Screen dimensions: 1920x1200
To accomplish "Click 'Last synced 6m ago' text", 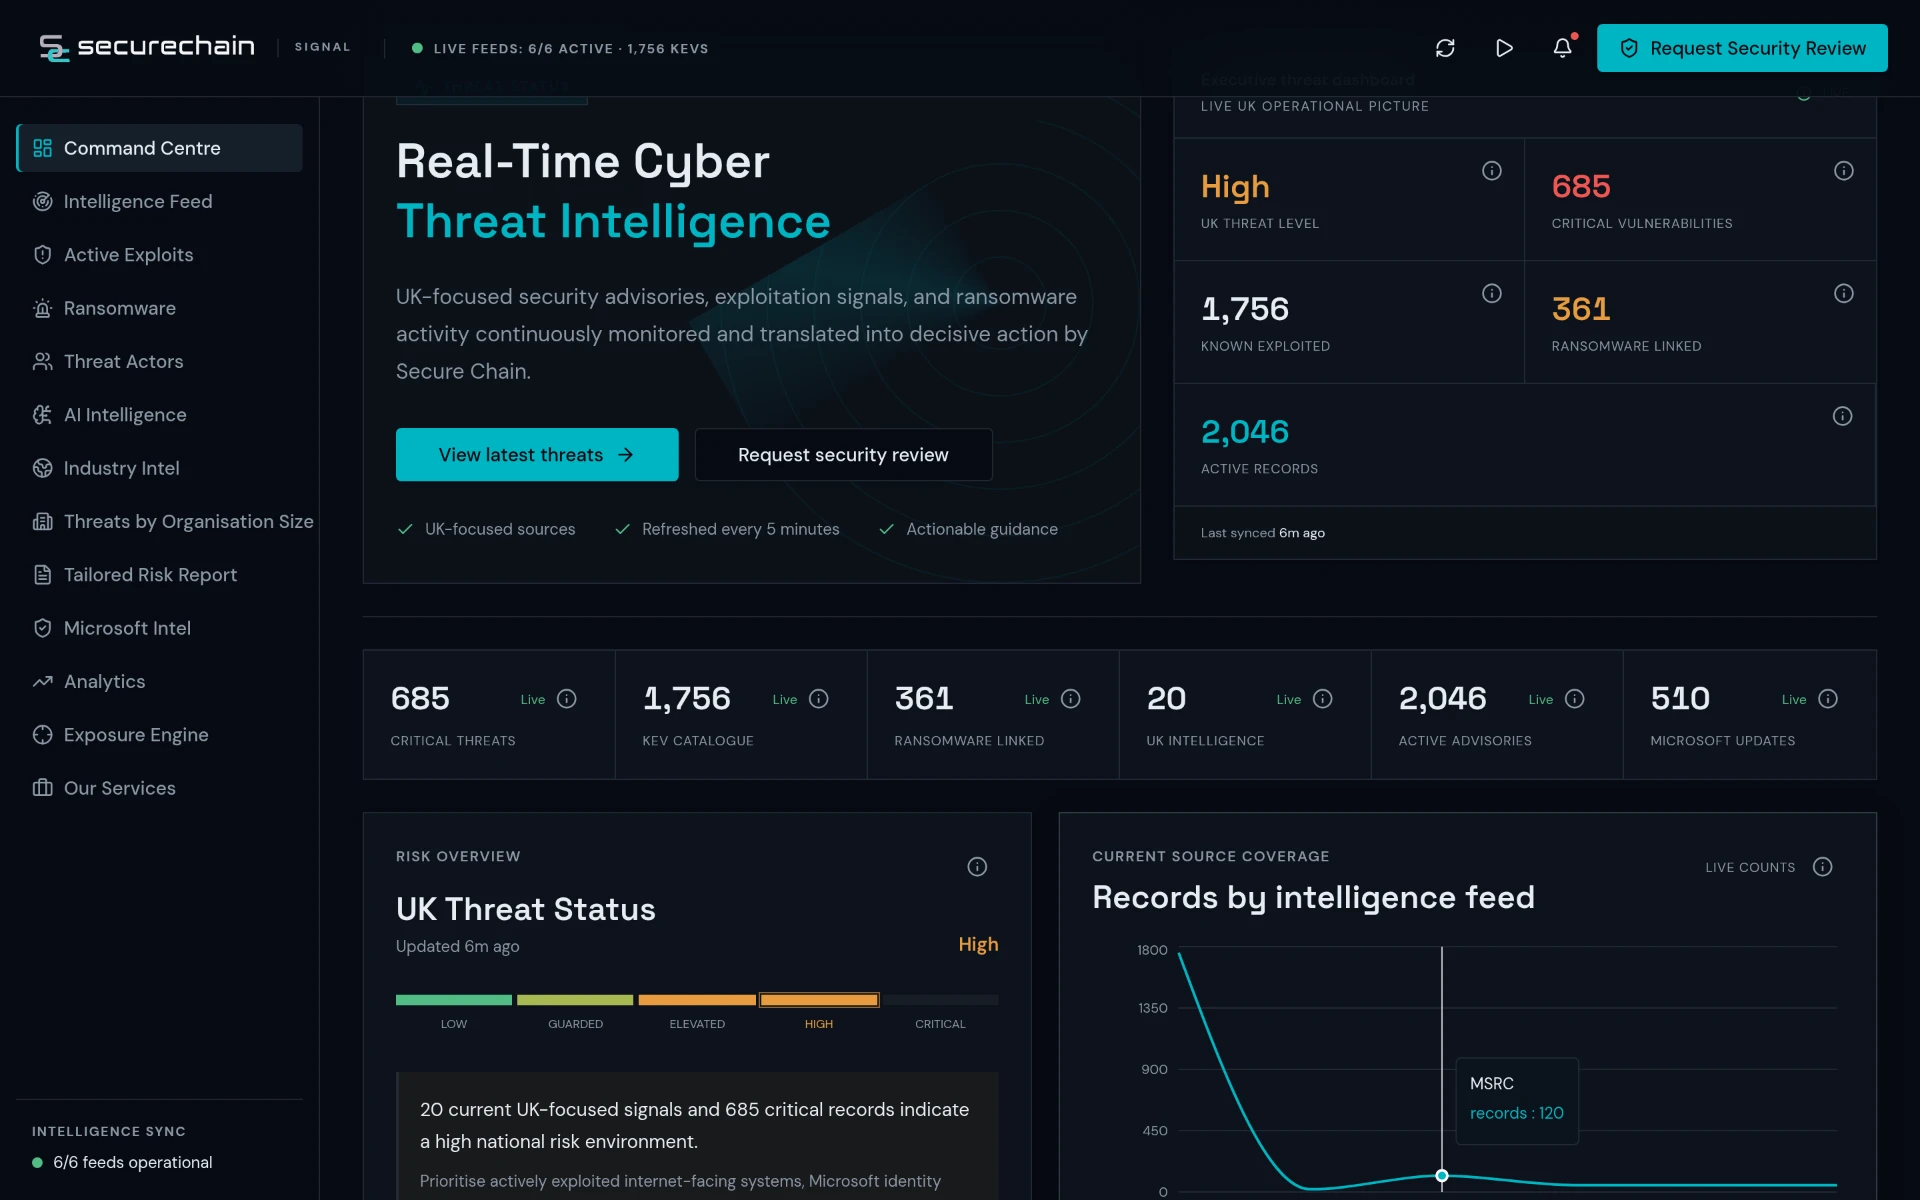I will (x=1262, y=533).
